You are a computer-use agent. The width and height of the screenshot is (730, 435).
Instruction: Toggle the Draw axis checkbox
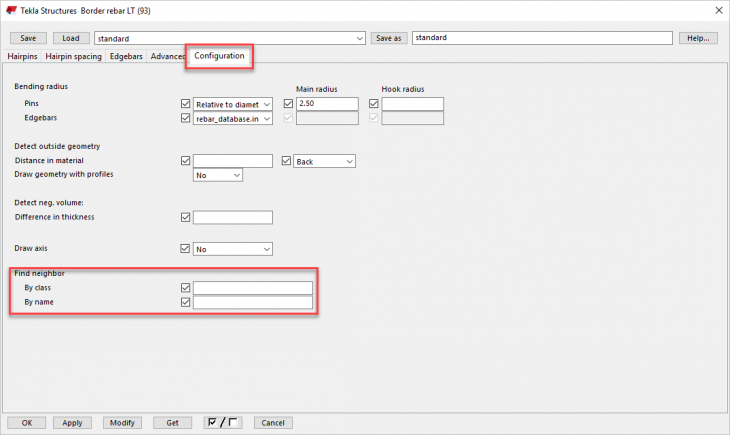185,248
